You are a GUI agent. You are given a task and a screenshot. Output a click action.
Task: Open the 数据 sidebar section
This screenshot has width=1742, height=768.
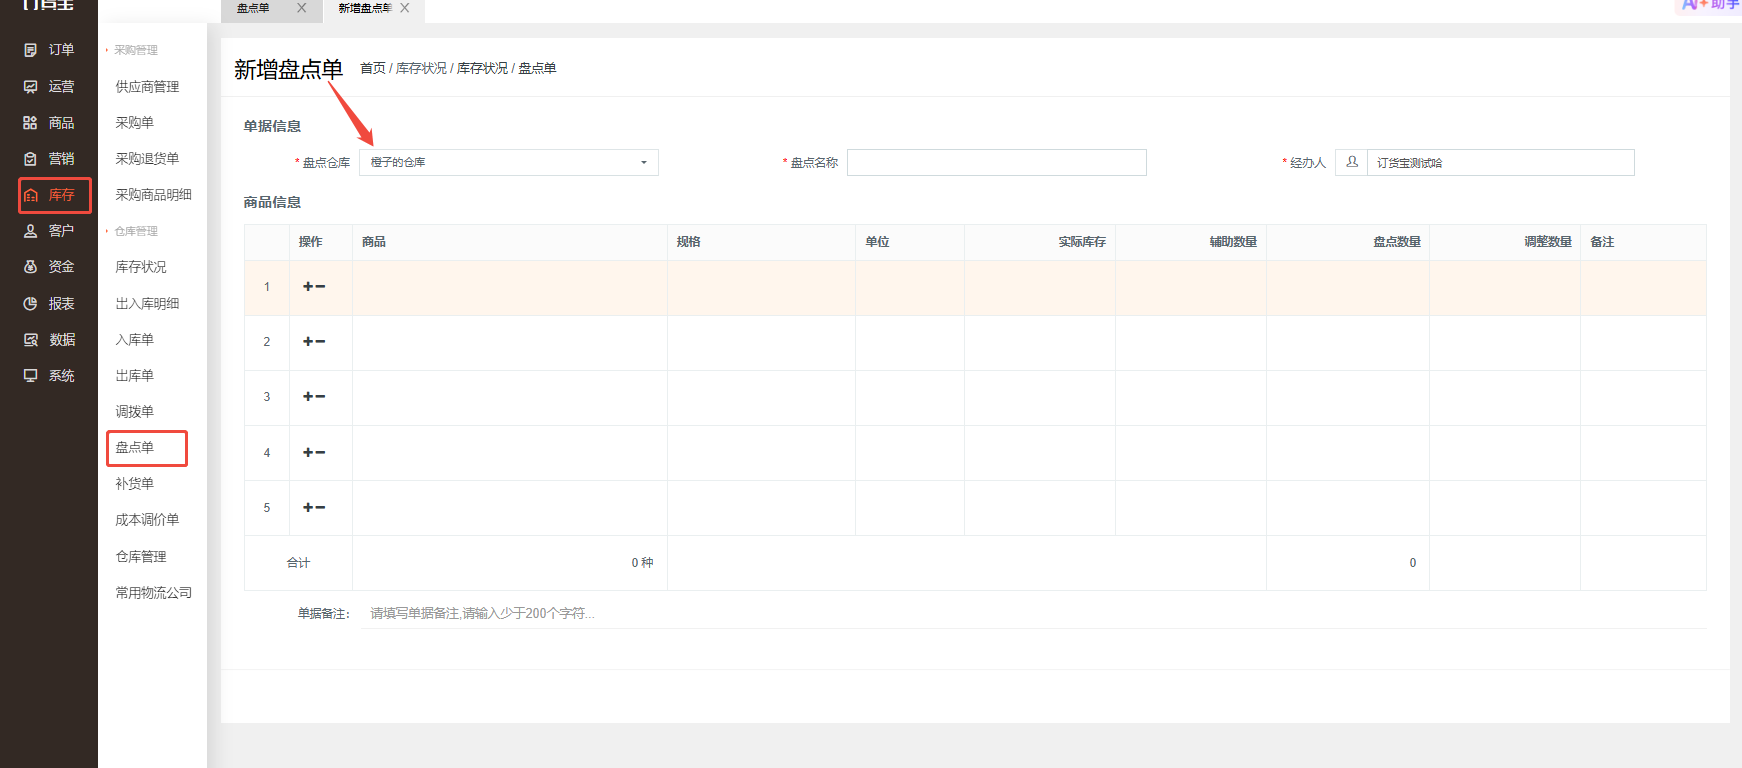[x=49, y=340]
